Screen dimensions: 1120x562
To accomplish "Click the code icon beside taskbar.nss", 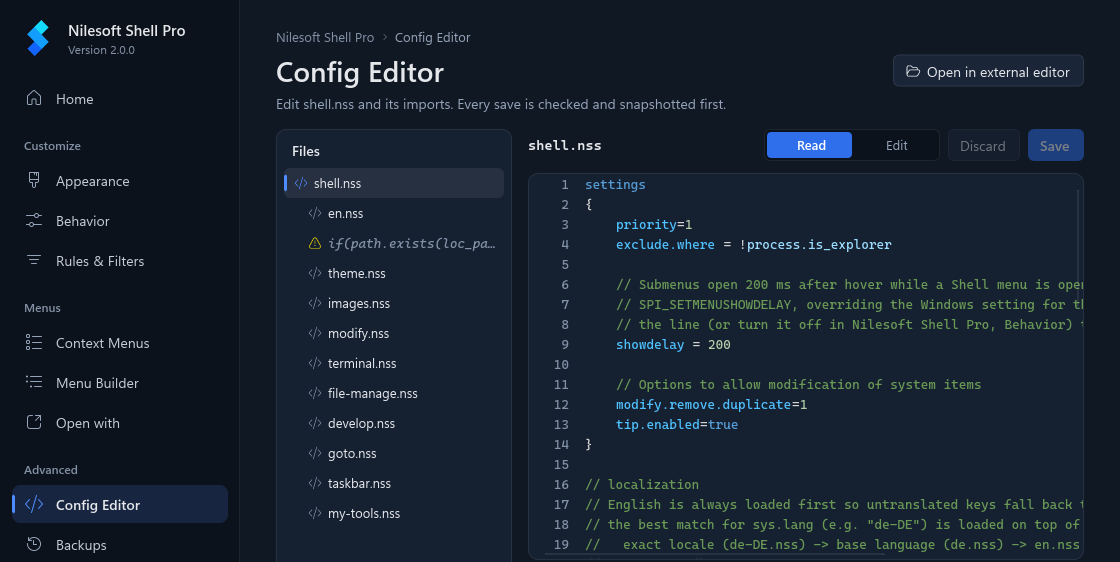I will tap(314, 483).
